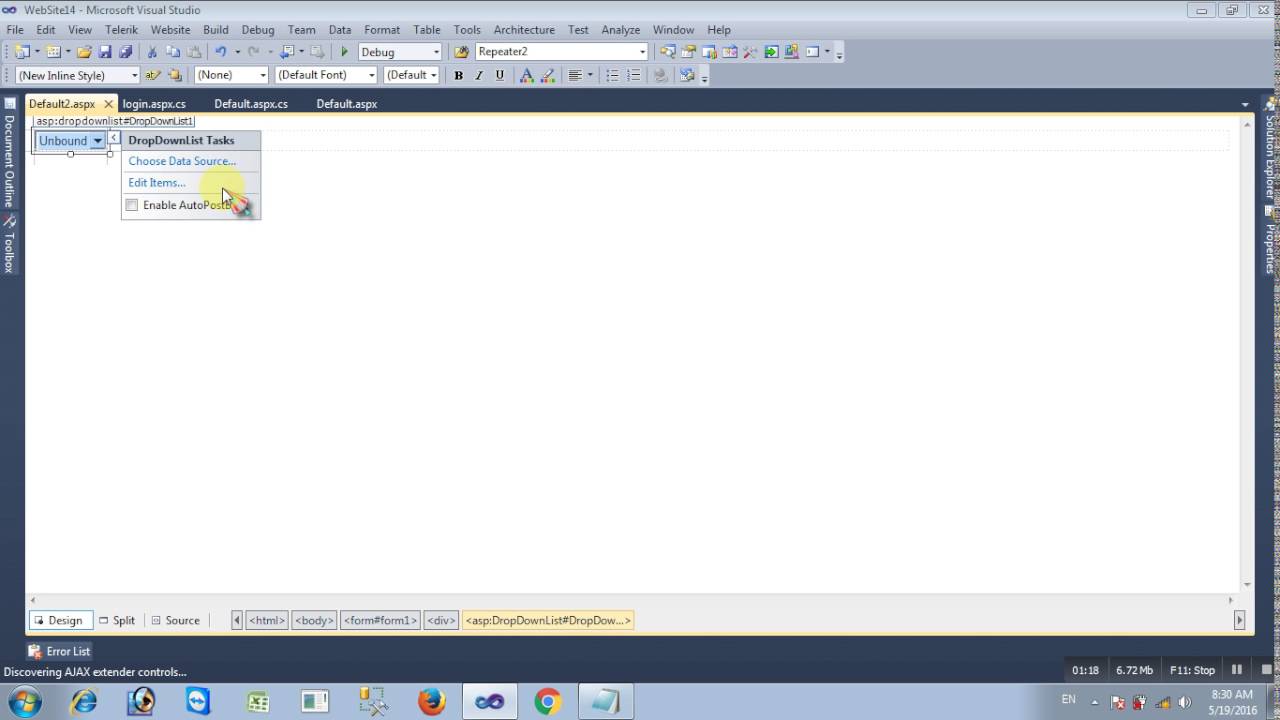Open Internet Explorer from the taskbar
The width and height of the screenshot is (1280, 720).
84,702
